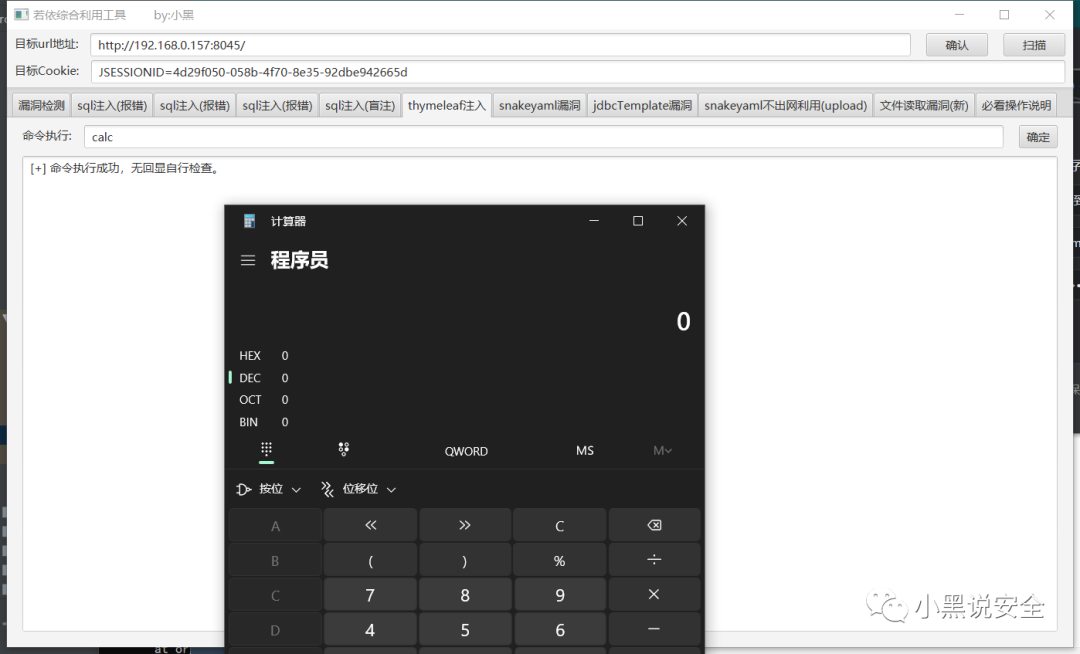
Task: Click the right shift » key
Action: [x=465, y=525]
